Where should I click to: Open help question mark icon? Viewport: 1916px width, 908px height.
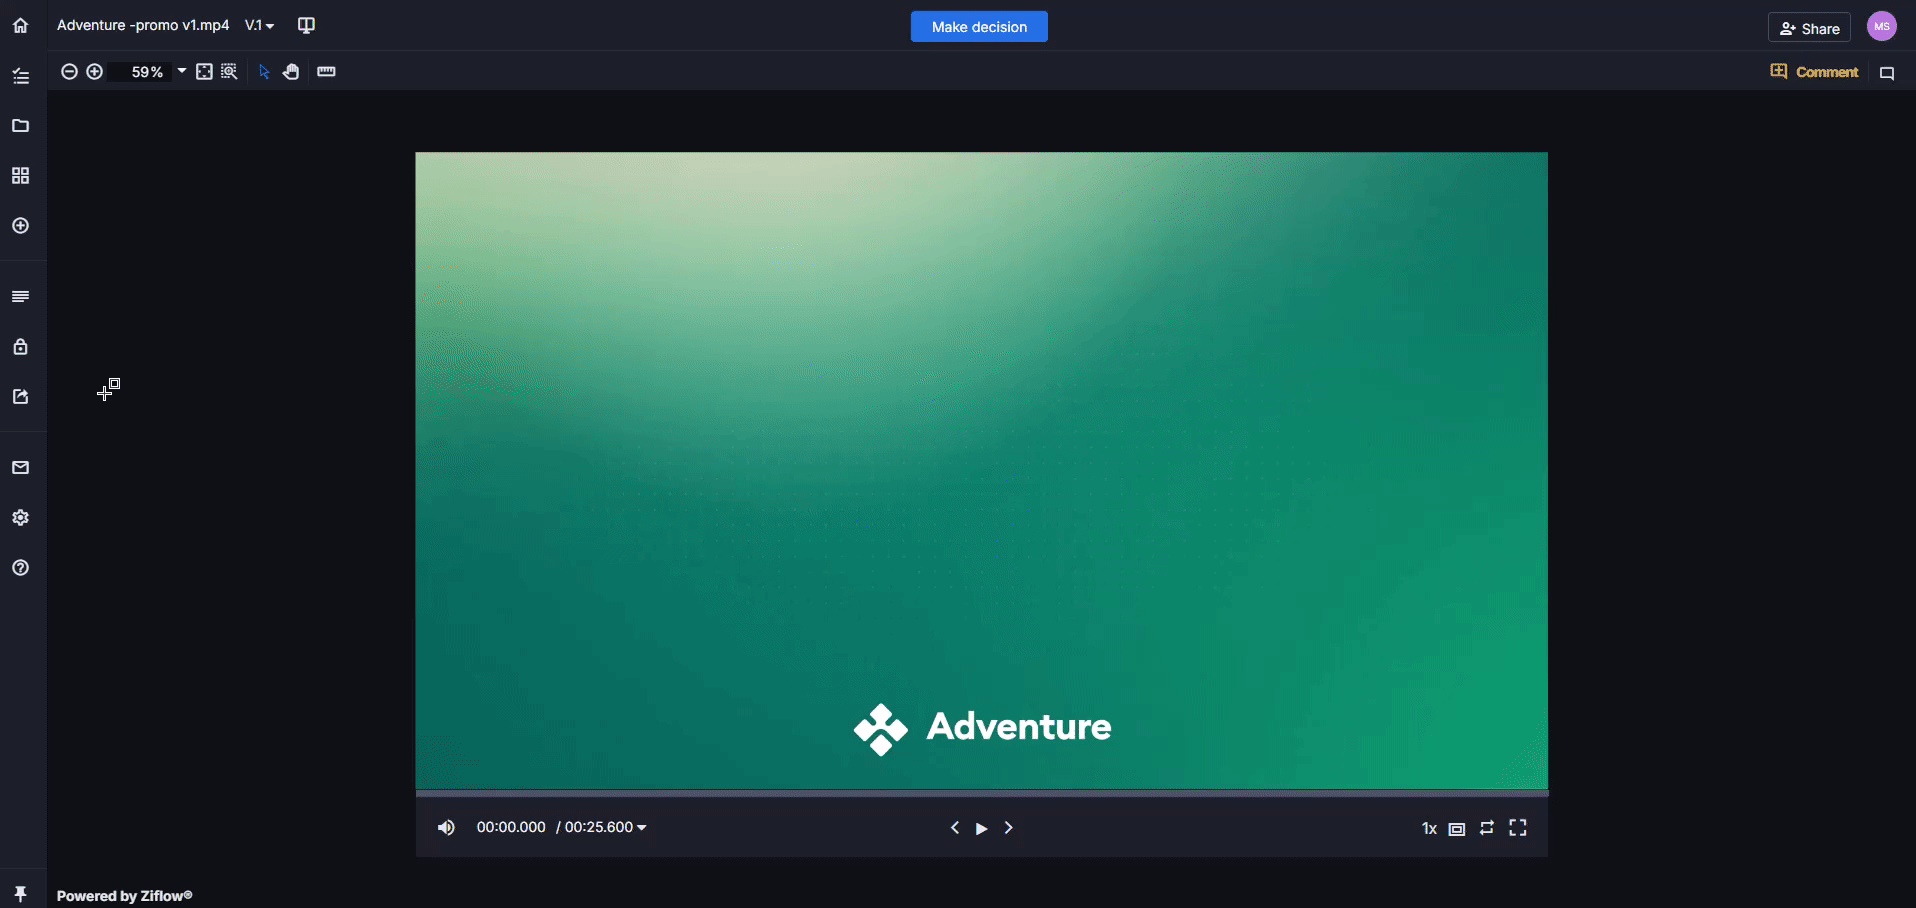pos(20,568)
